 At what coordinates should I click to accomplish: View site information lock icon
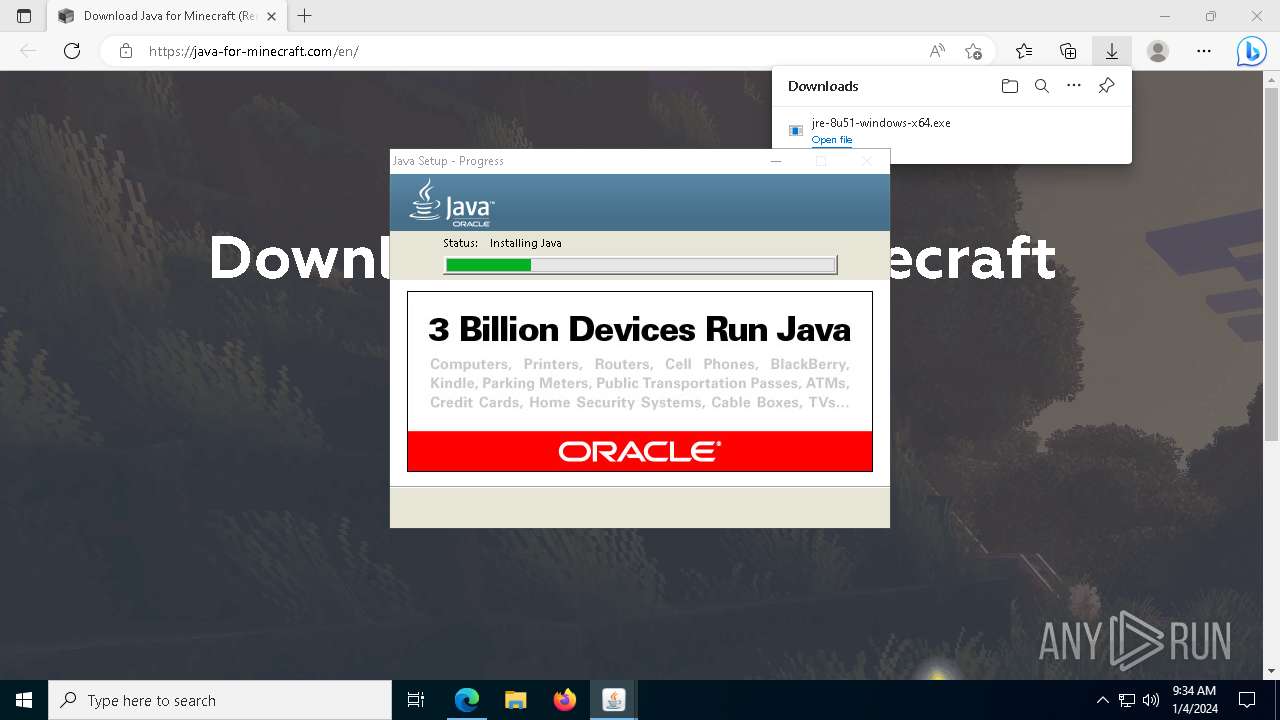point(125,51)
